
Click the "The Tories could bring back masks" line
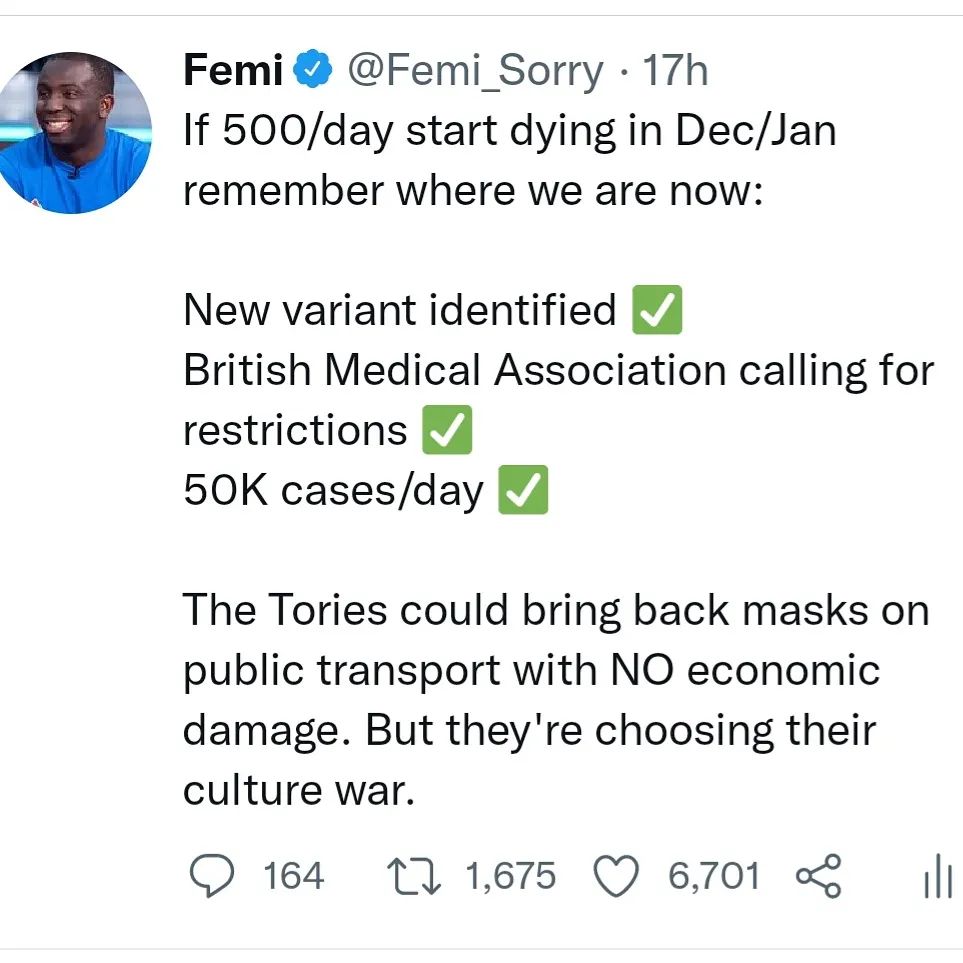tap(555, 610)
